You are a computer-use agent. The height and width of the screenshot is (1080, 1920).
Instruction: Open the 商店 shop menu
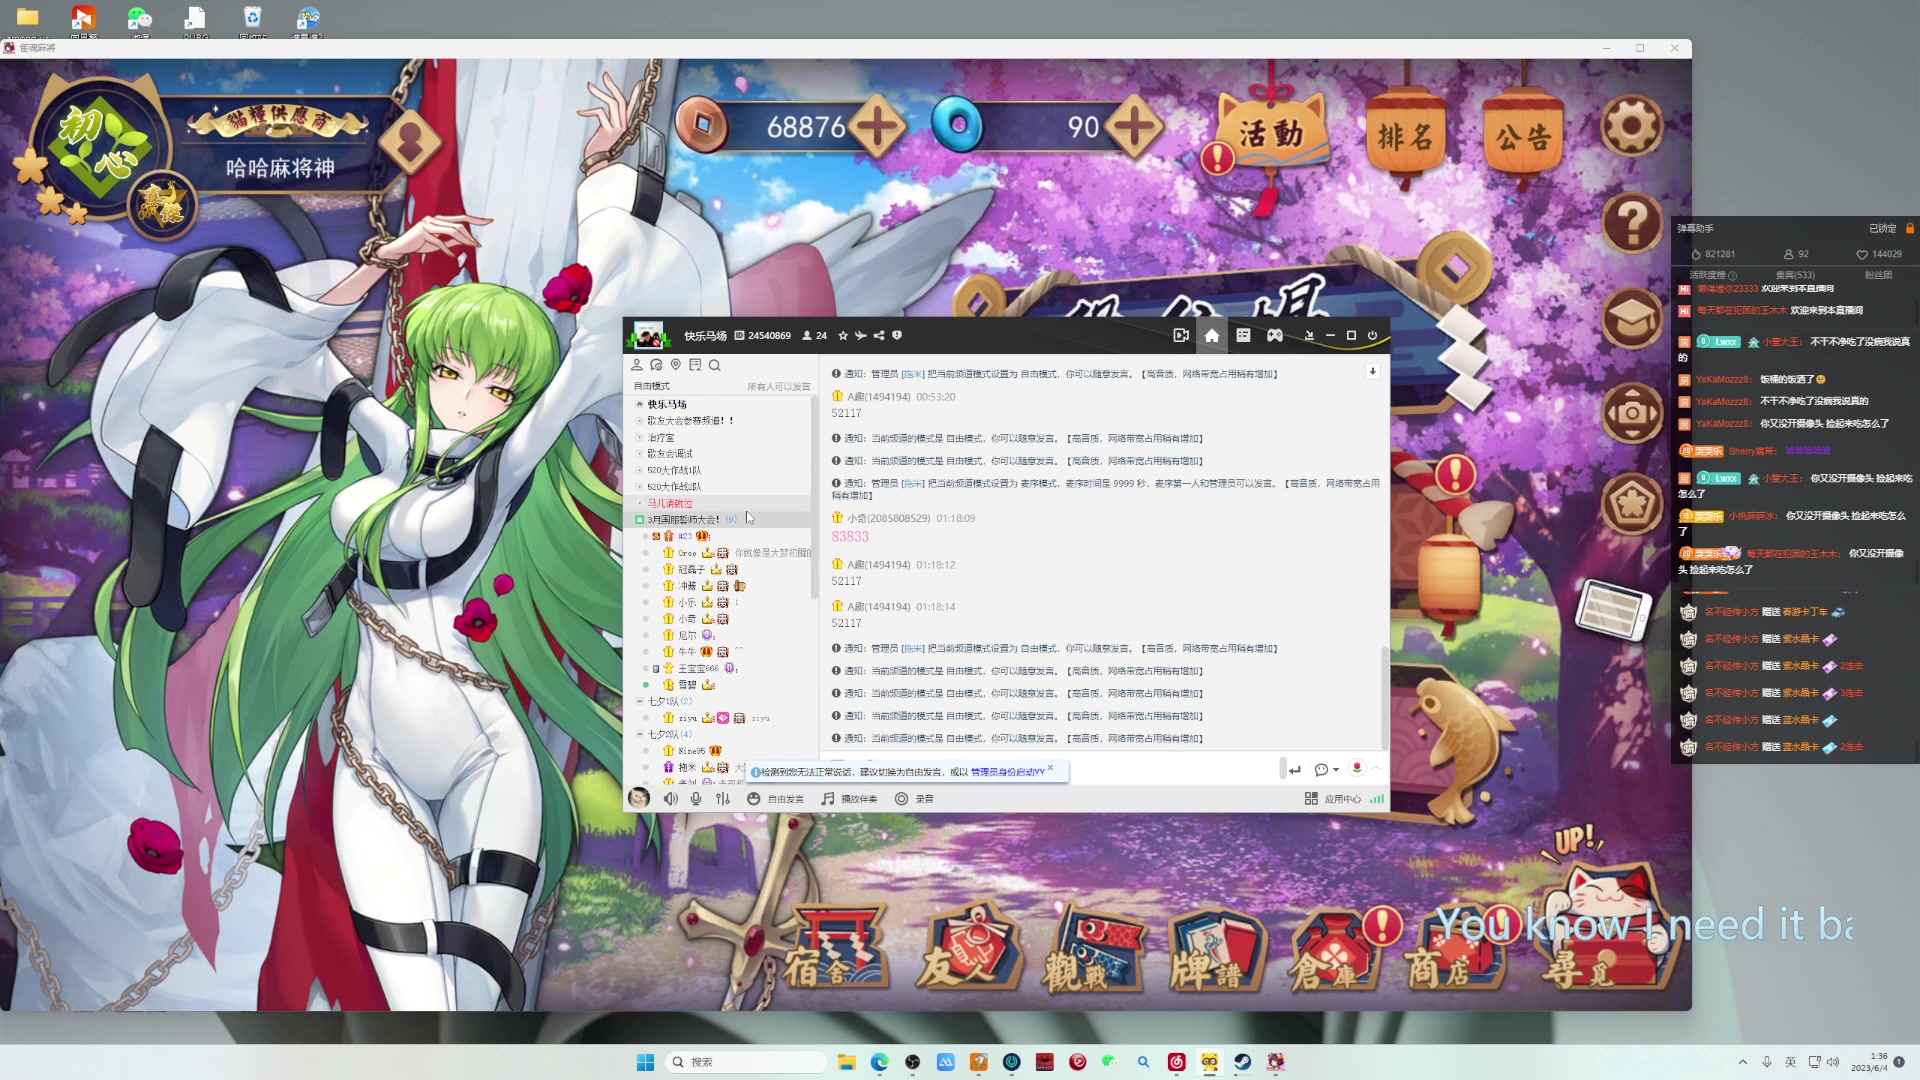coord(1455,950)
